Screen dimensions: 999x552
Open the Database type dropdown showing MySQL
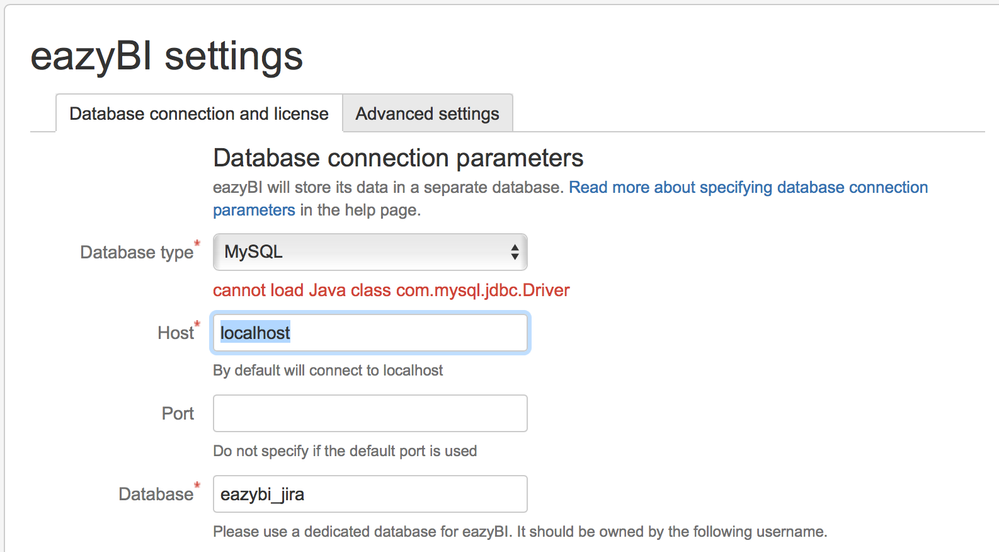click(370, 252)
